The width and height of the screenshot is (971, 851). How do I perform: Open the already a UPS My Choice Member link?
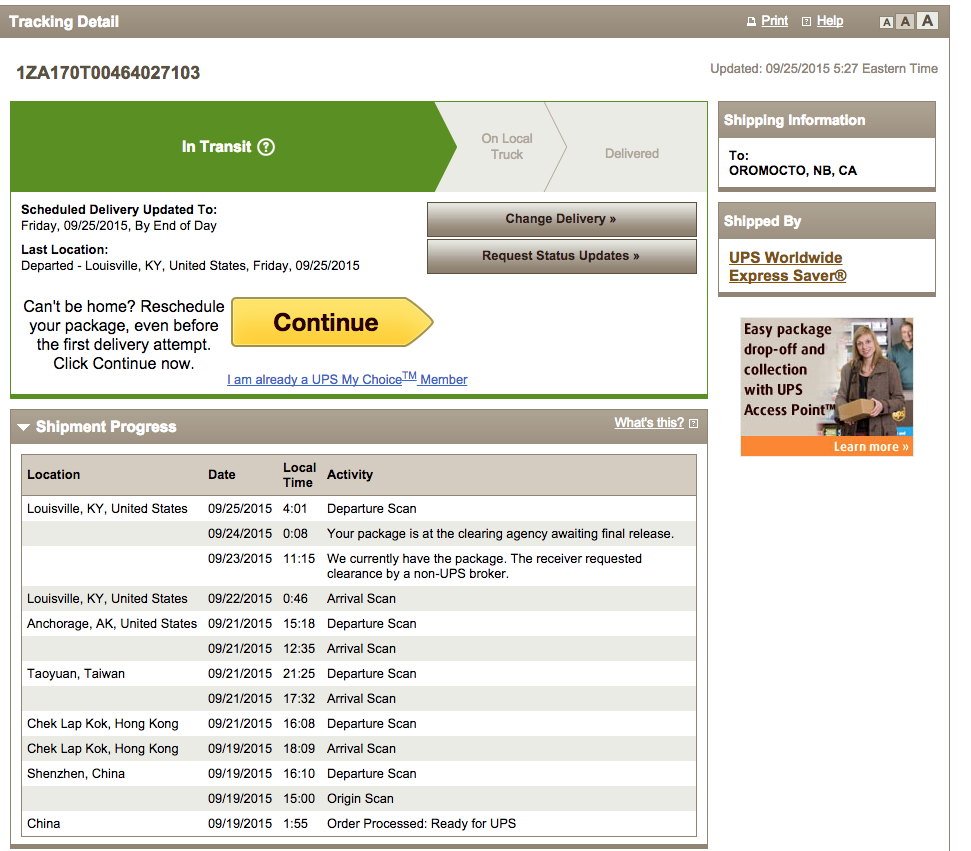click(347, 379)
